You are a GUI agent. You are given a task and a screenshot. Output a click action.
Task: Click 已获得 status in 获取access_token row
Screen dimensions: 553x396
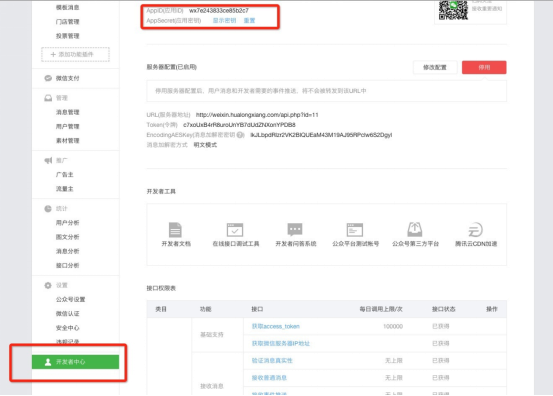point(441,327)
